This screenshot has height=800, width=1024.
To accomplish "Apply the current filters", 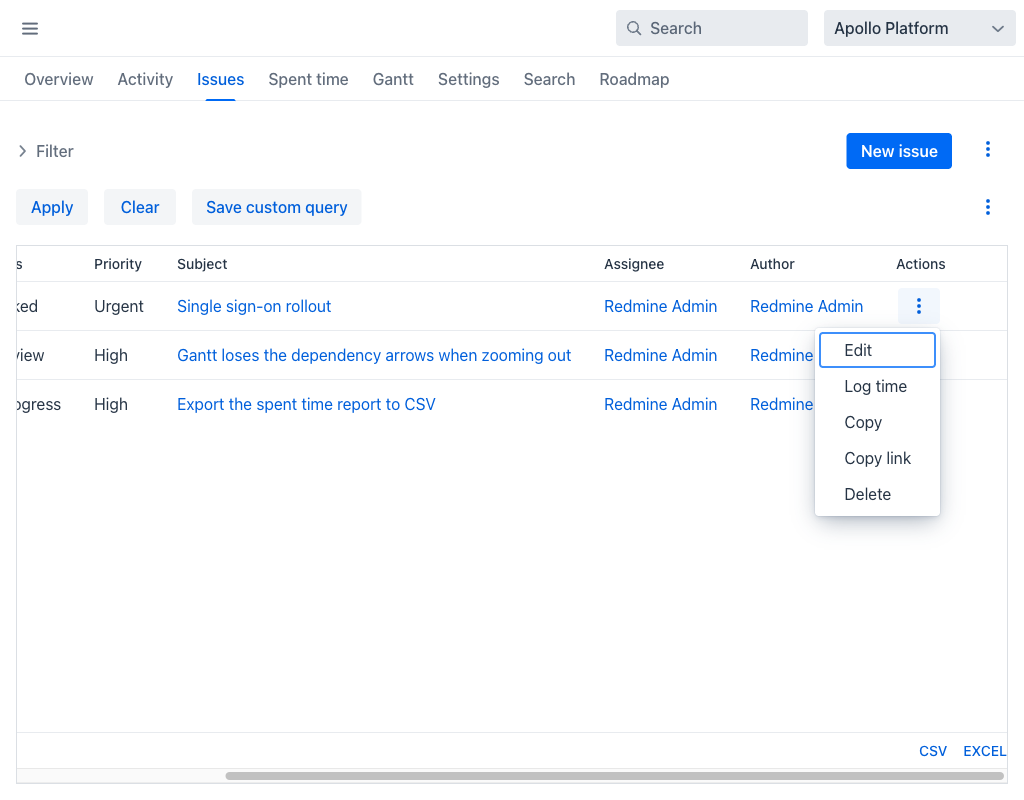I will coord(52,207).
